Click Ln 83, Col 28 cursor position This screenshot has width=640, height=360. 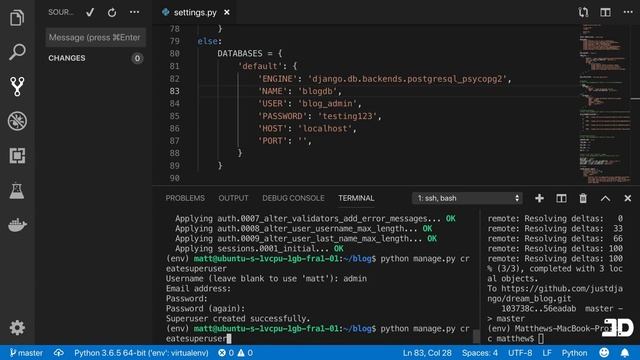click(427, 353)
